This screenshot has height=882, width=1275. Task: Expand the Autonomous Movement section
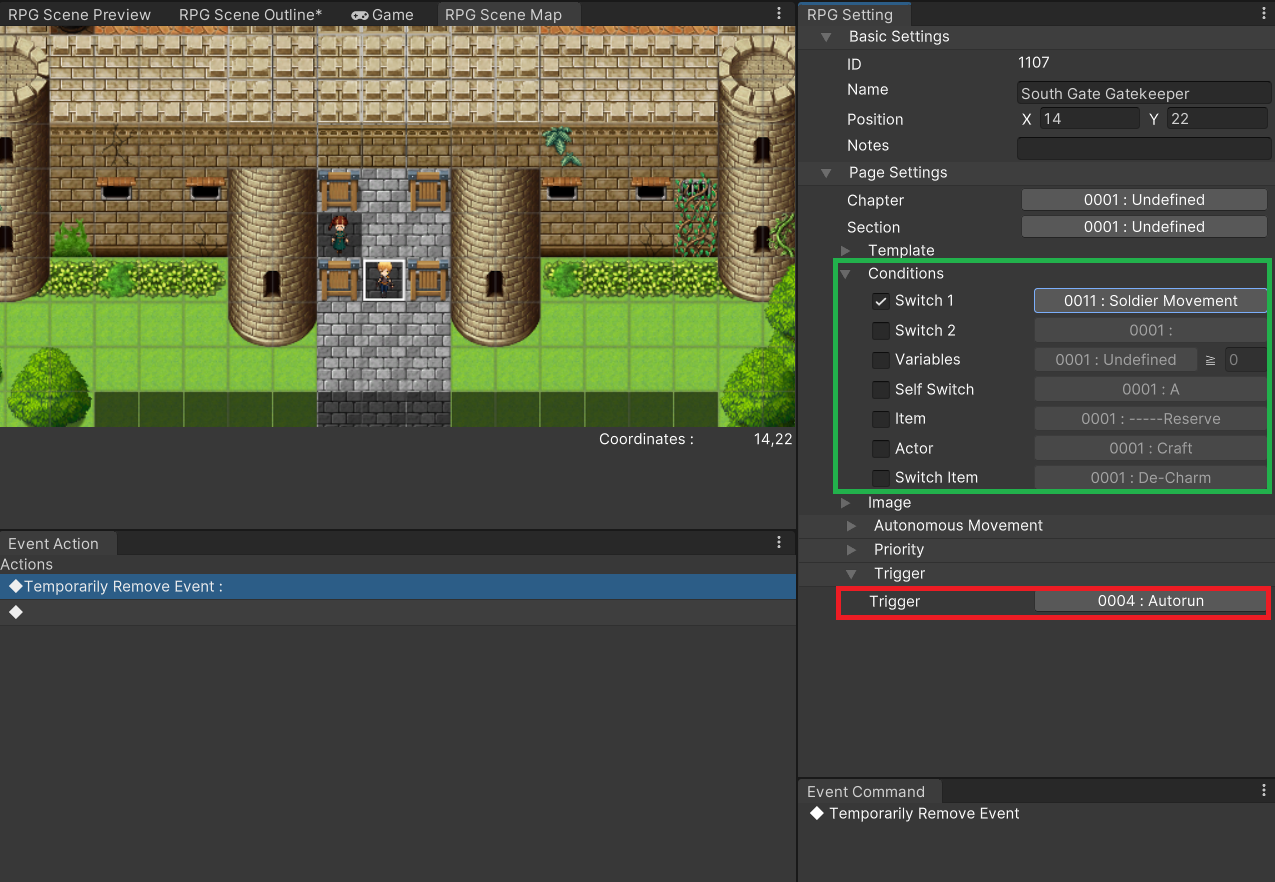851,525
